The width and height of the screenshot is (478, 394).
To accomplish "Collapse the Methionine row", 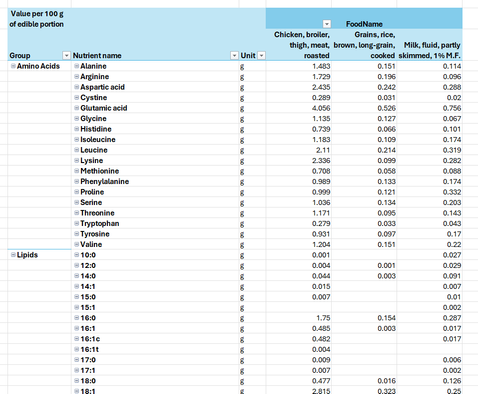I will pos(77,171).
